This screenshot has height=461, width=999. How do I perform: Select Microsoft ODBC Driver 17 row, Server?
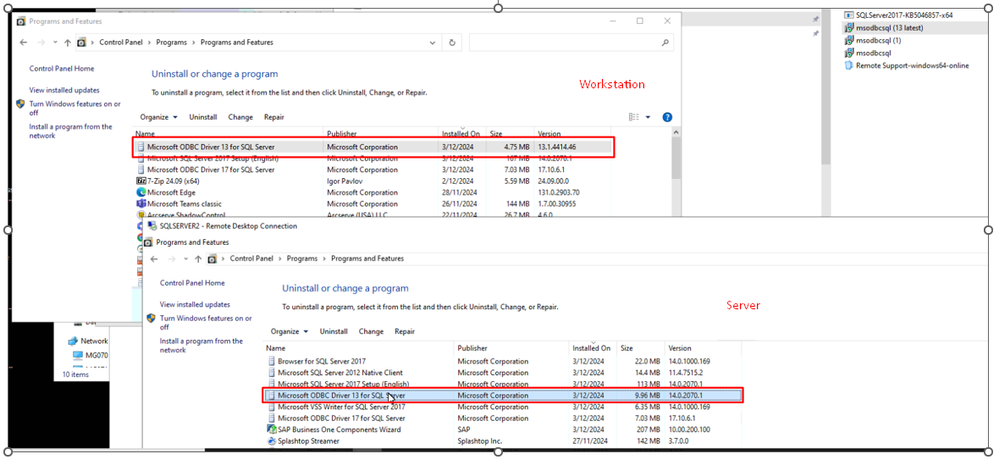[503, 418]
